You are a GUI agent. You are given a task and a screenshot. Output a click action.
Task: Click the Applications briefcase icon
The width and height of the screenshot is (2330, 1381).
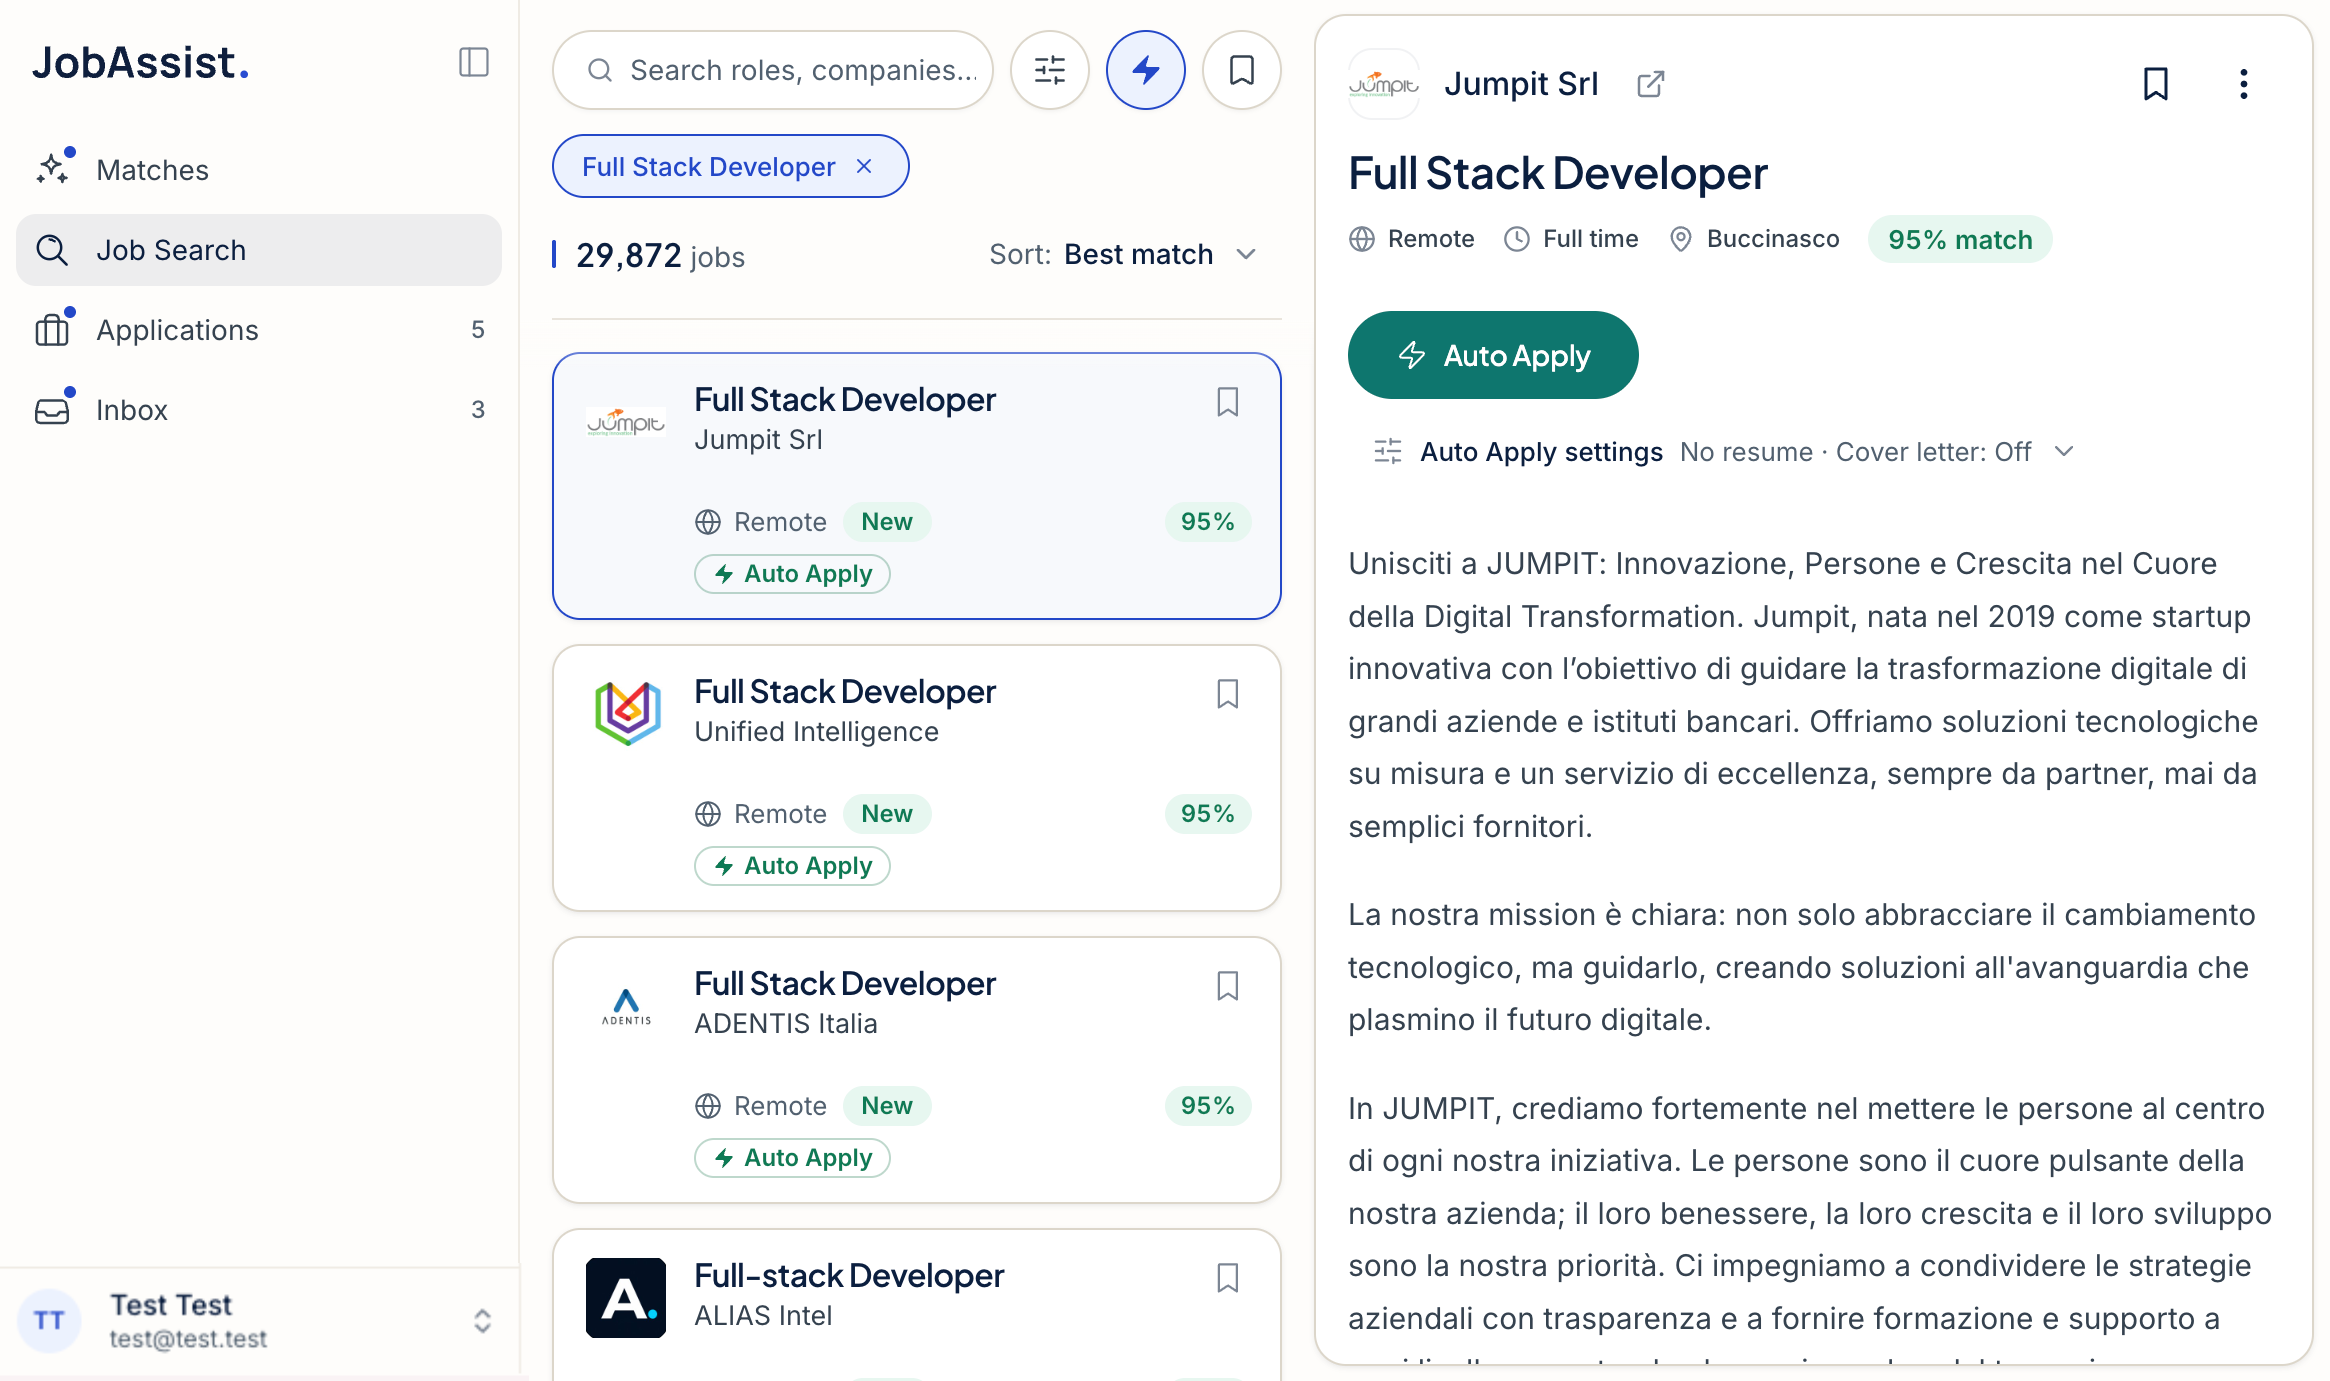coord(52,329)
